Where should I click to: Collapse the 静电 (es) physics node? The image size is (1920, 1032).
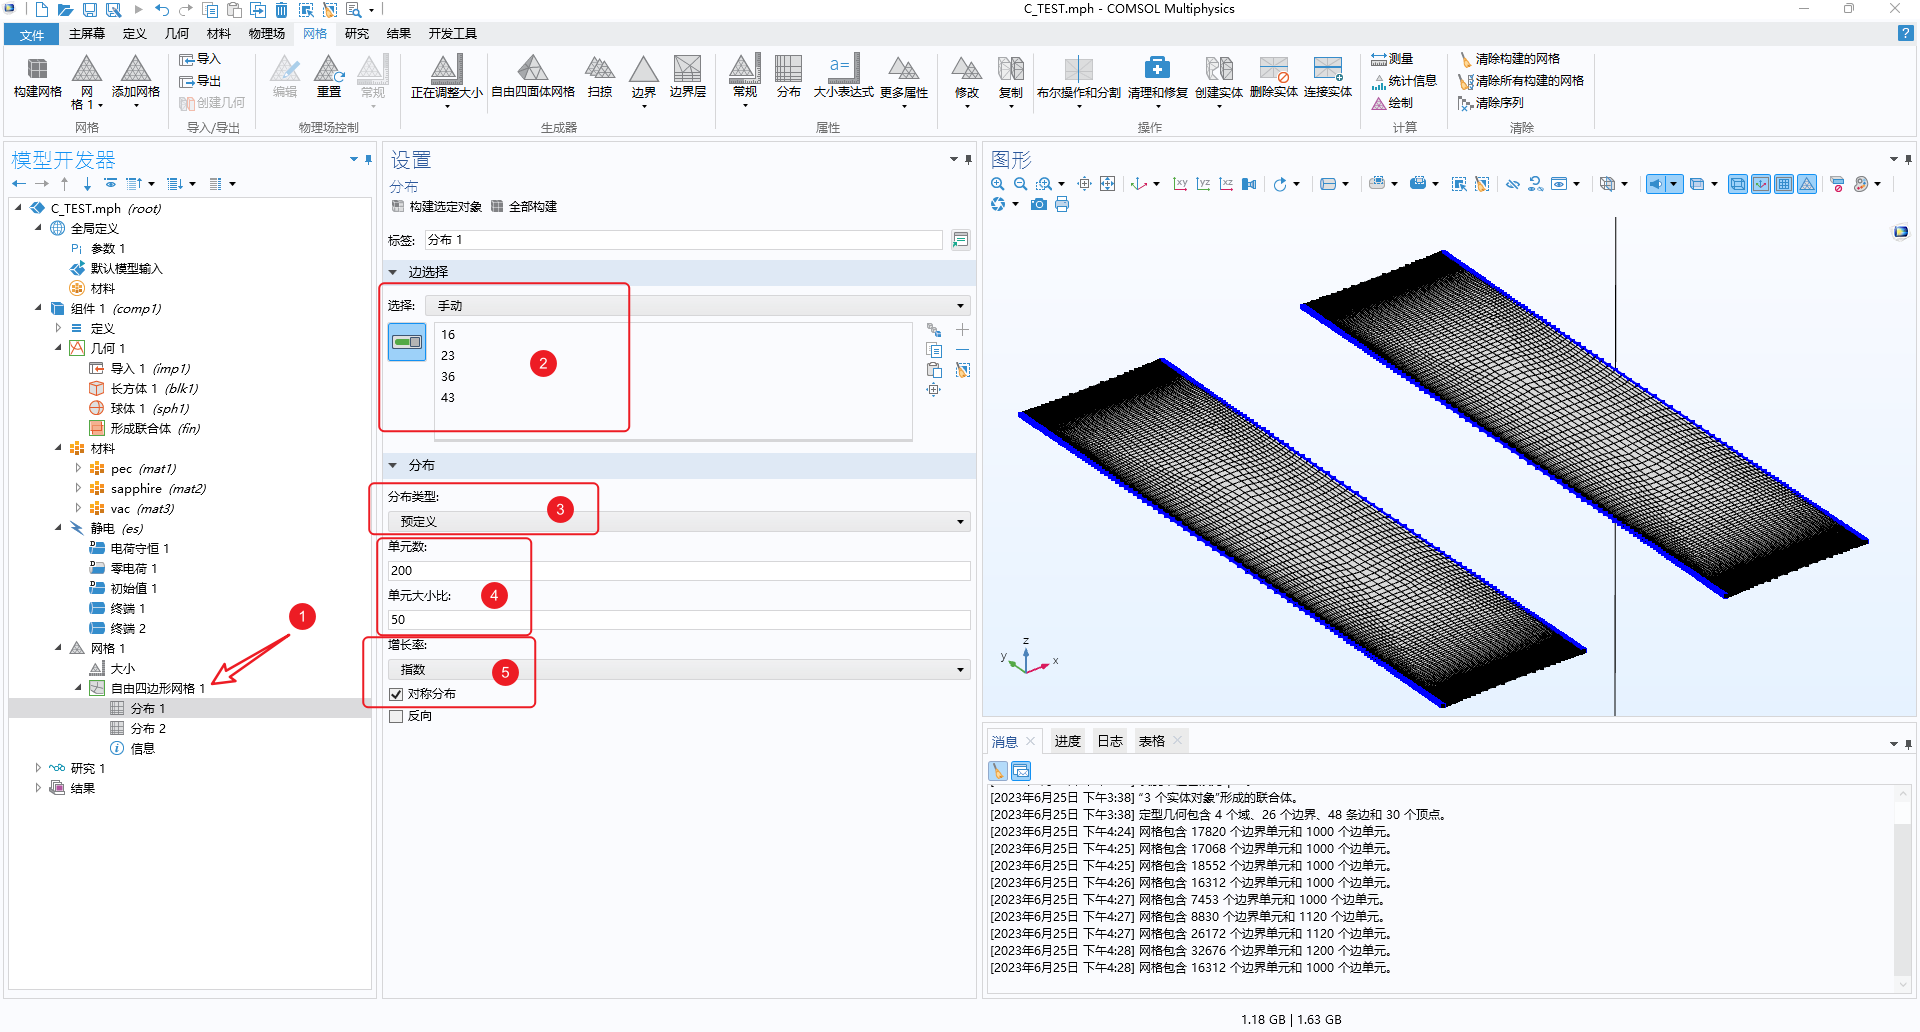pyautogui.click(x=58, y=528)
